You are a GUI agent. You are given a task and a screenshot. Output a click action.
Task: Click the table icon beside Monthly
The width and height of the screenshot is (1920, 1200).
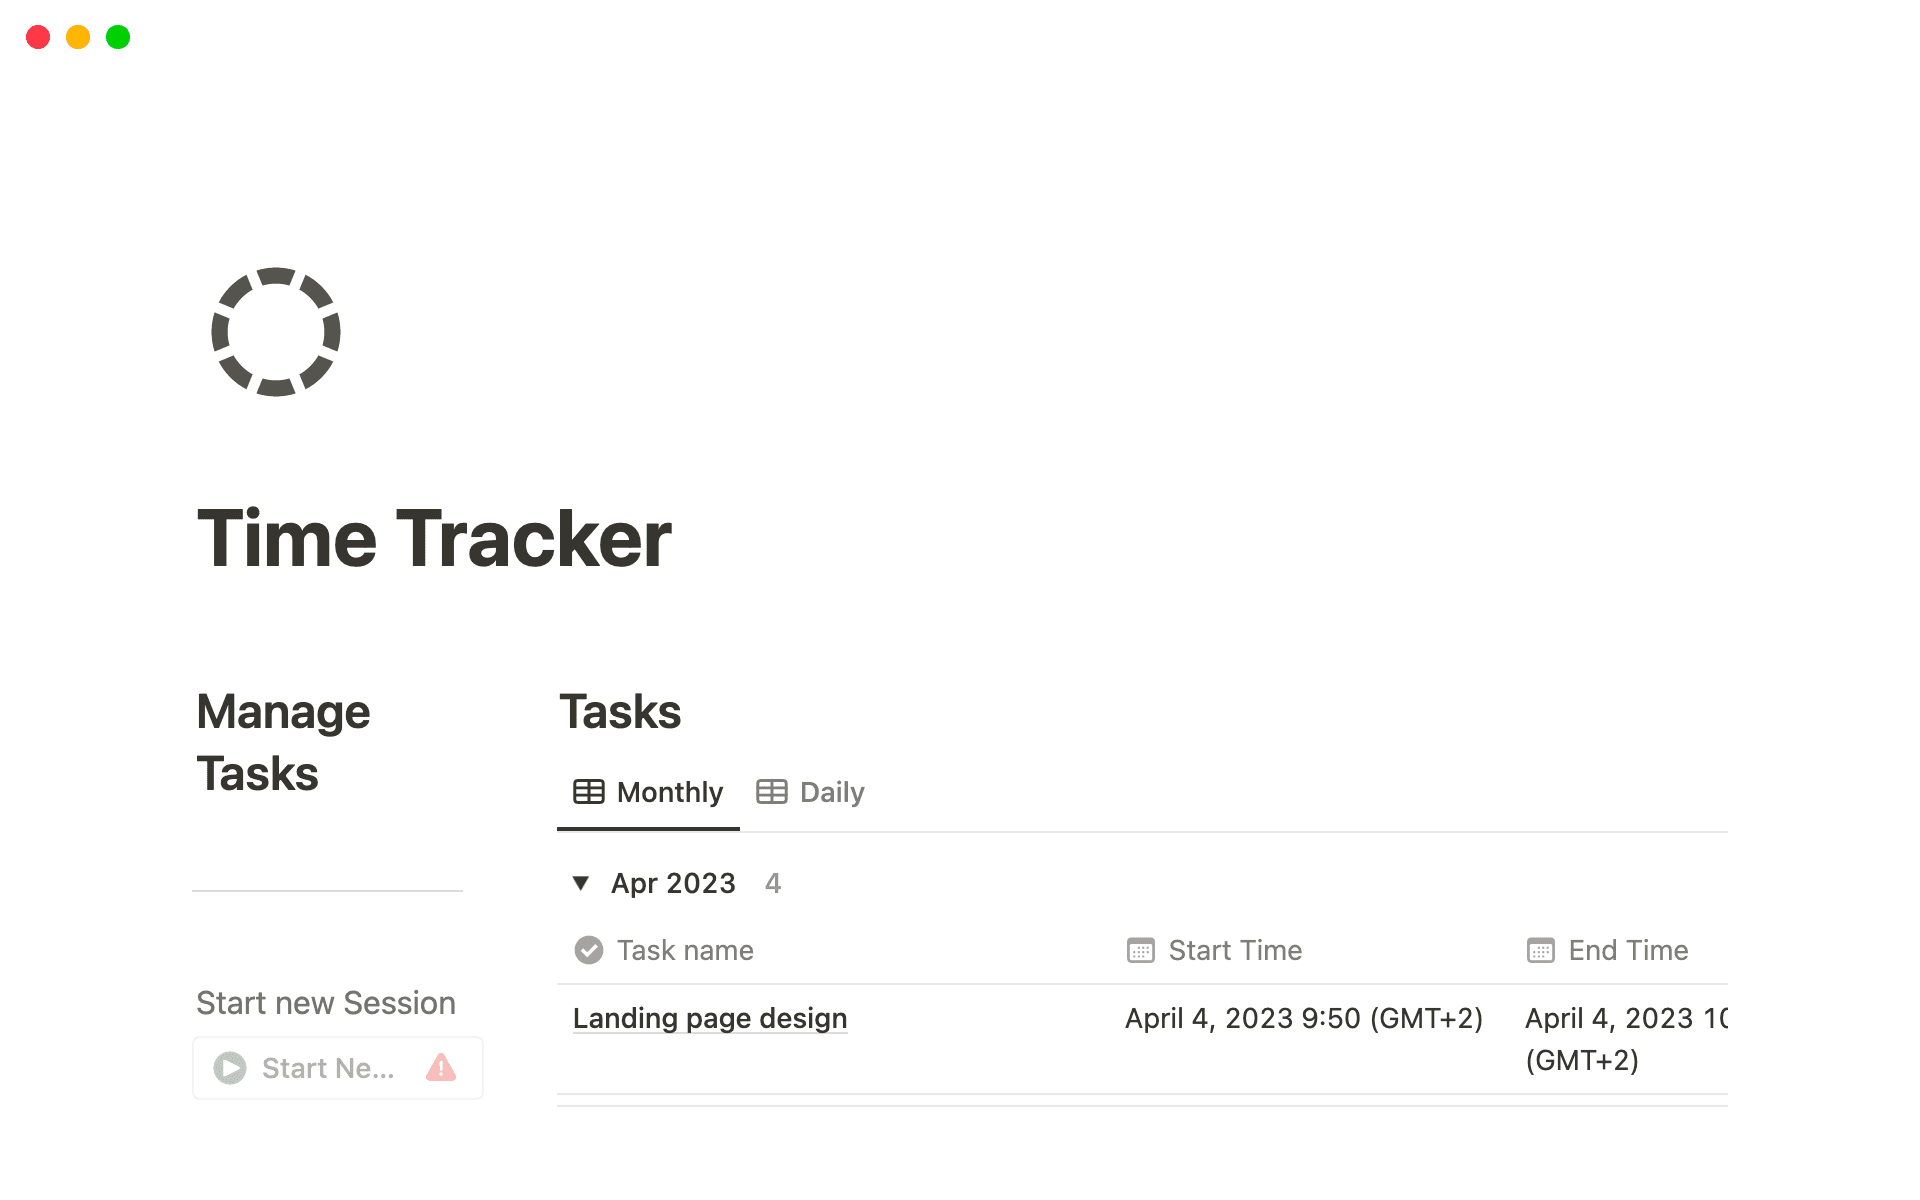click(590, 792)
